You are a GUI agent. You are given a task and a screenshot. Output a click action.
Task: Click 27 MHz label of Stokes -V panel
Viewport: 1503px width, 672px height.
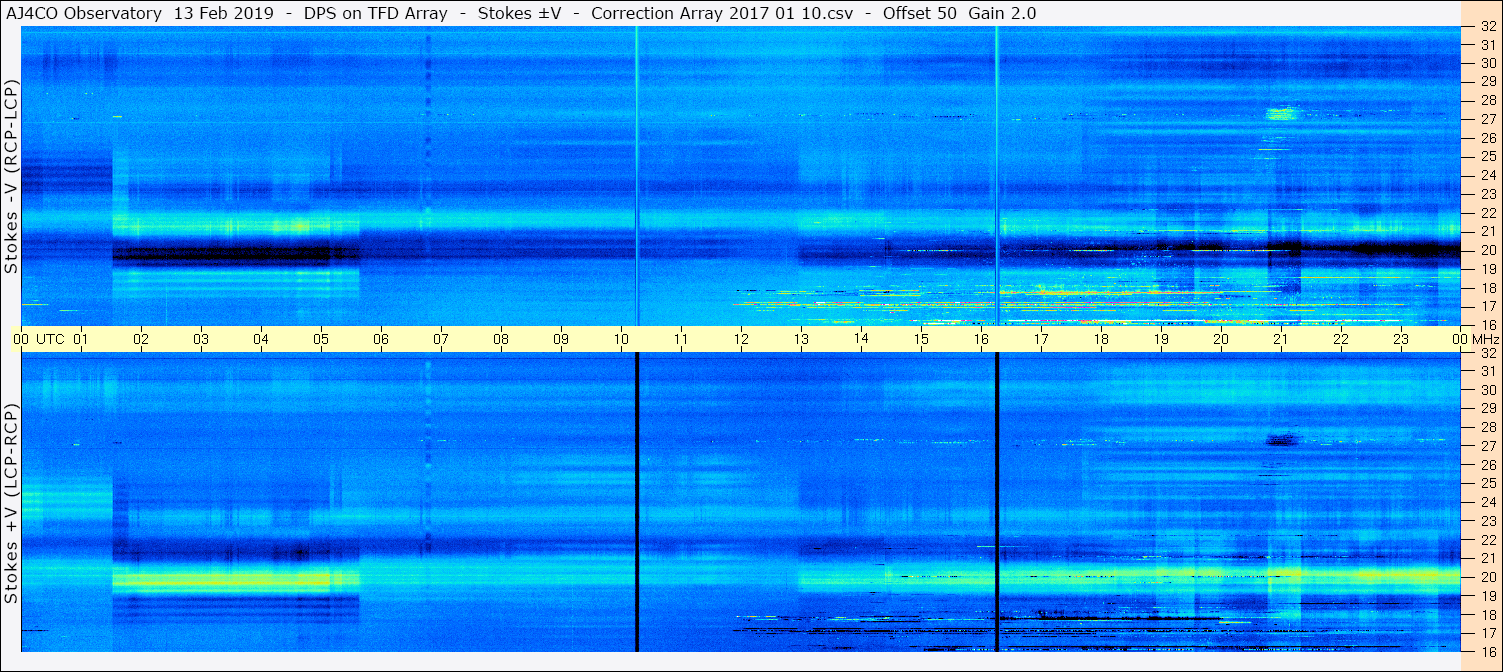1488,119
